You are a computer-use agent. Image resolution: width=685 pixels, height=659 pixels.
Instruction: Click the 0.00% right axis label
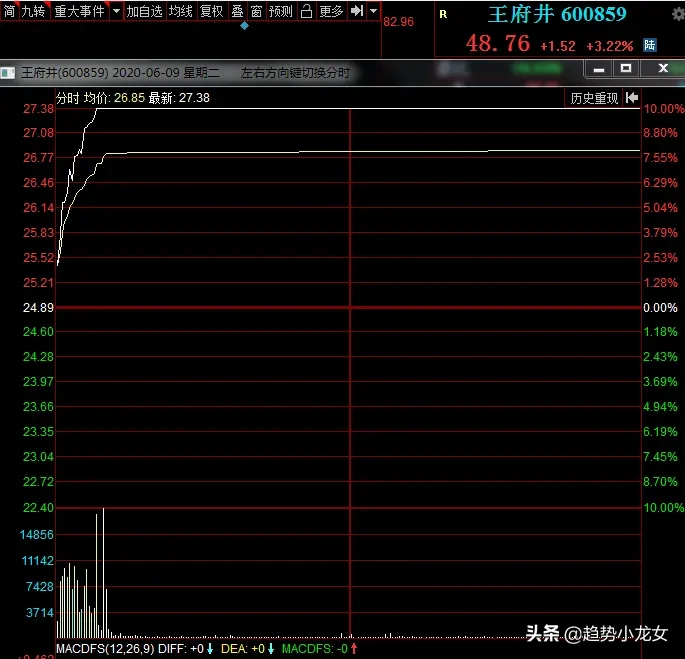click(x=660, y=308)
